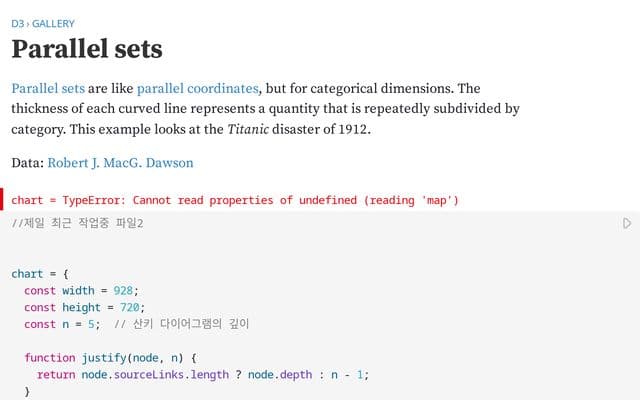Click the value 5 assigned to n

pos(91,324)
